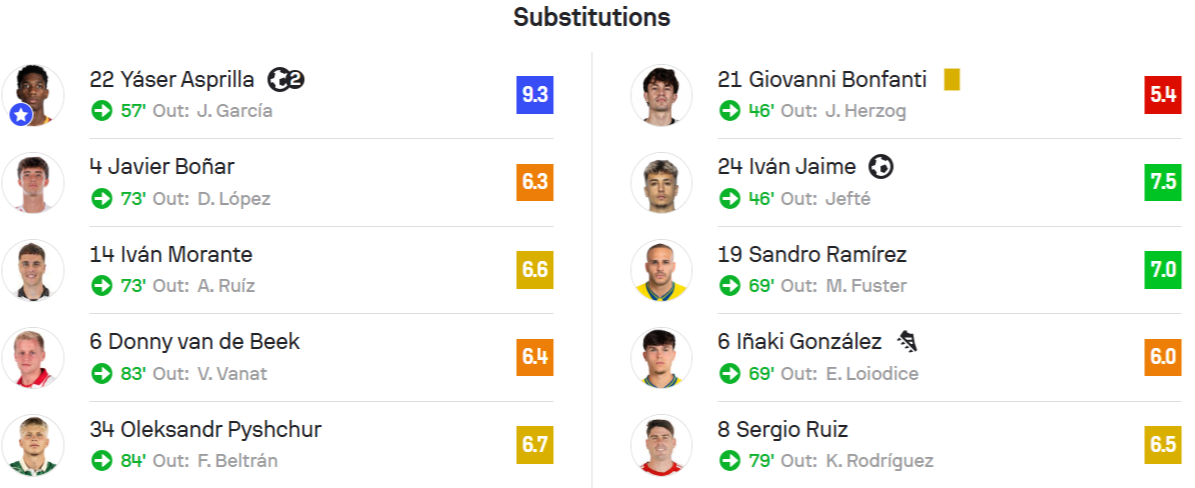Open Javier Boñar's player avatar
Screen dimensions: 1195x488
[x=33, y=182]
